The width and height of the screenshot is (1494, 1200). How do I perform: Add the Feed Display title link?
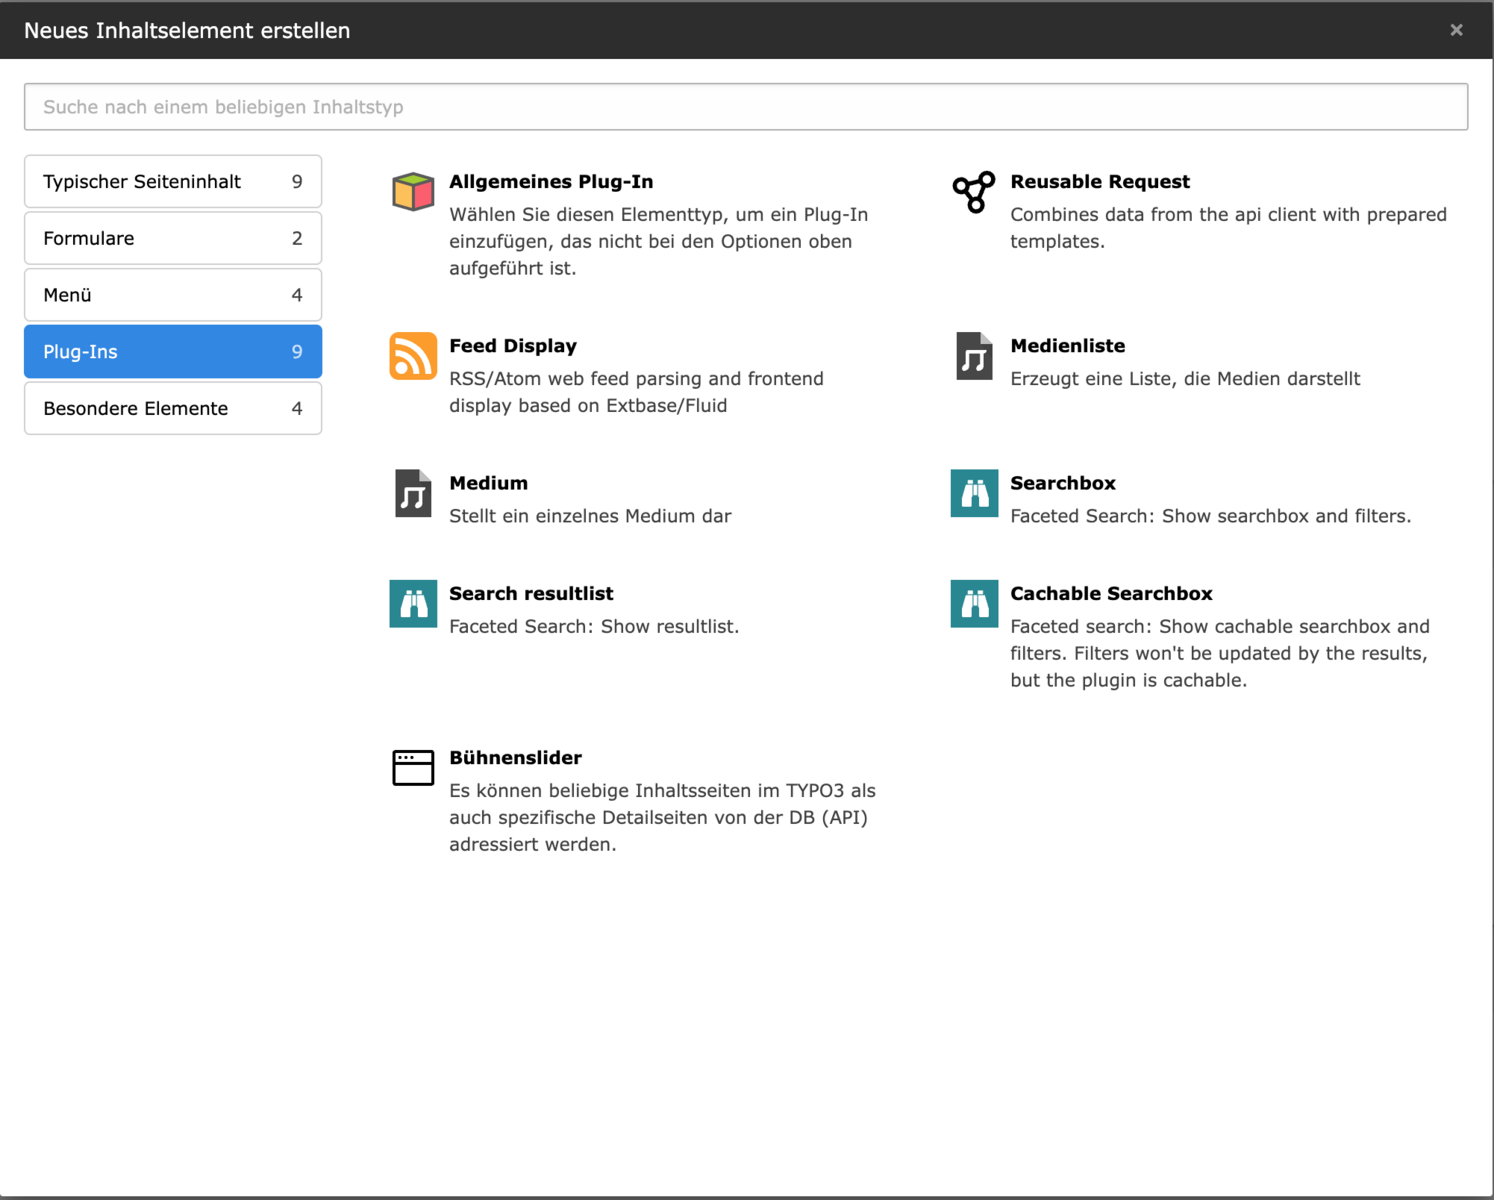click(x=513, y=346)
